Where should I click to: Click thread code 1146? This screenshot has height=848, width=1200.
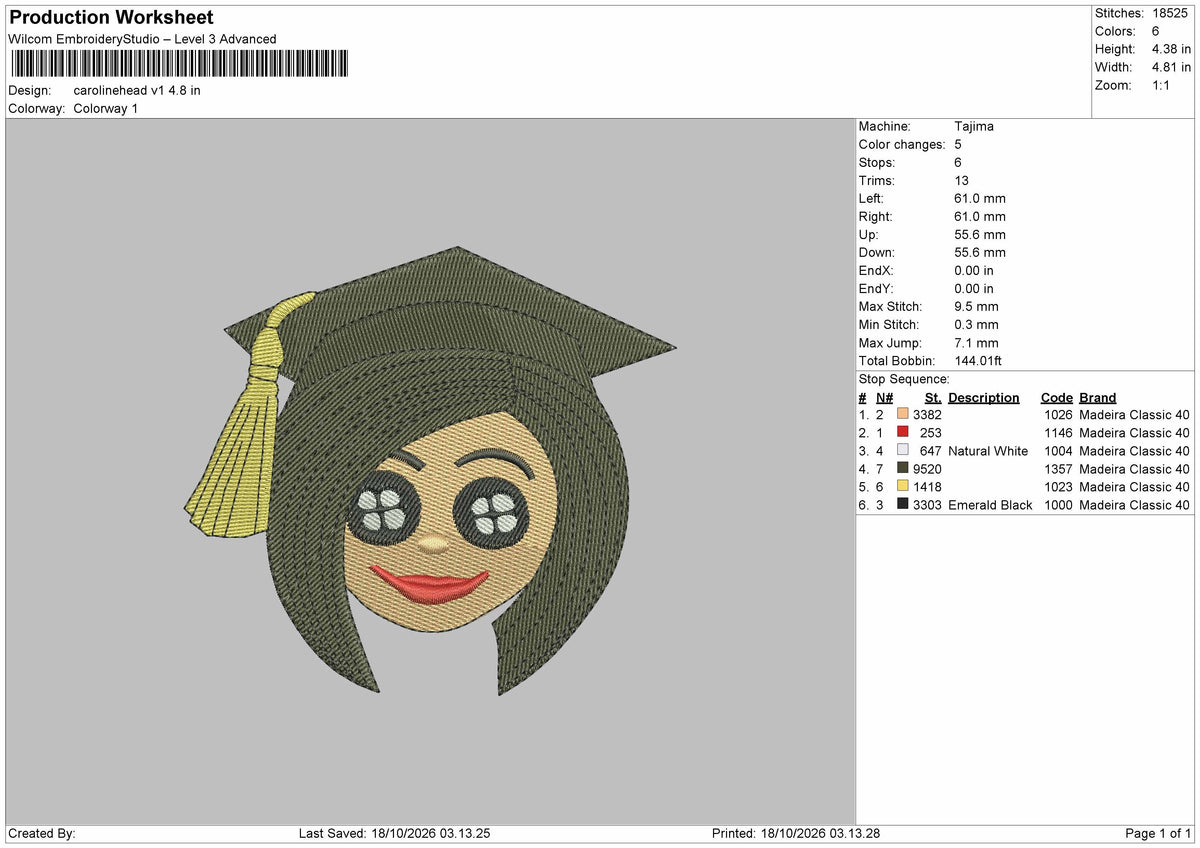[1058, 433]
